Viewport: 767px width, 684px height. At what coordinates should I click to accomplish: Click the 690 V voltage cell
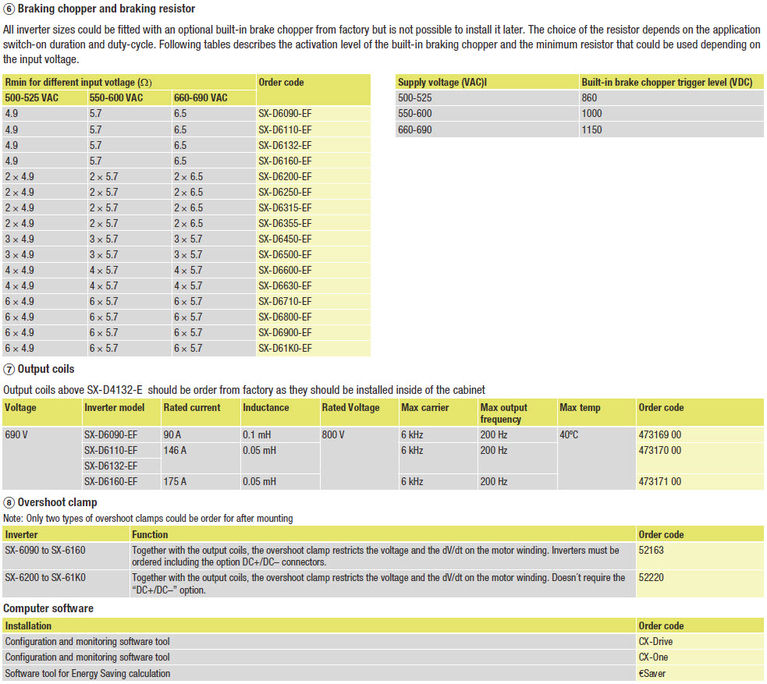[18, 435]
